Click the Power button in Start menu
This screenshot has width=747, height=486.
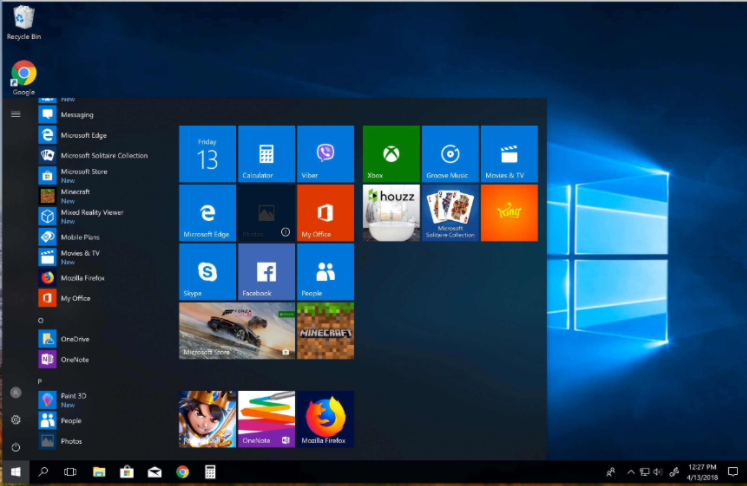tap(16, 447)
